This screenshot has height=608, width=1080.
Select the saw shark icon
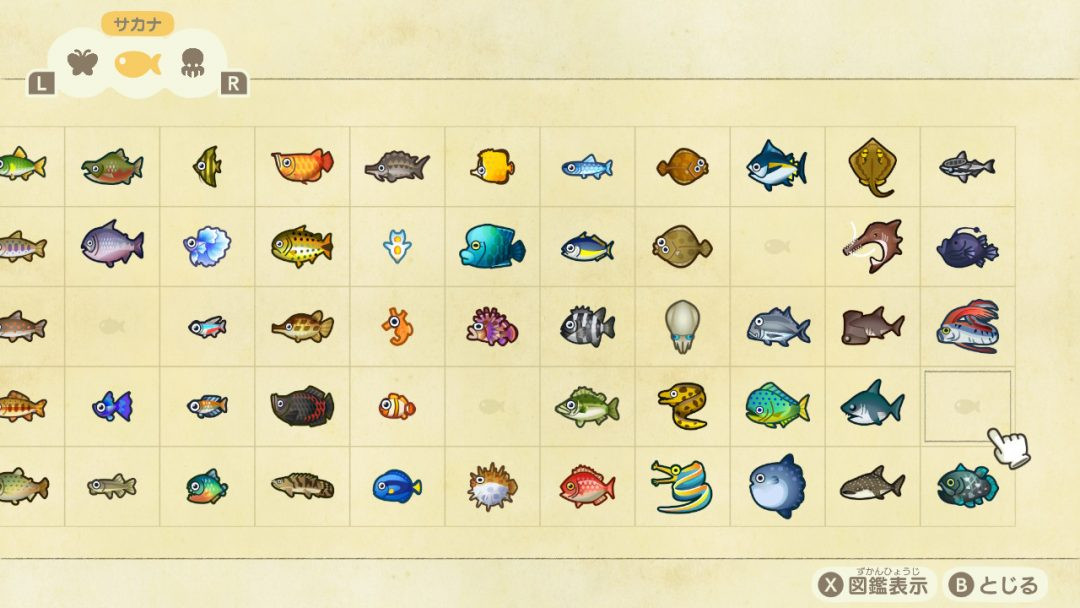pyautogui.click(x=873, y=246)
